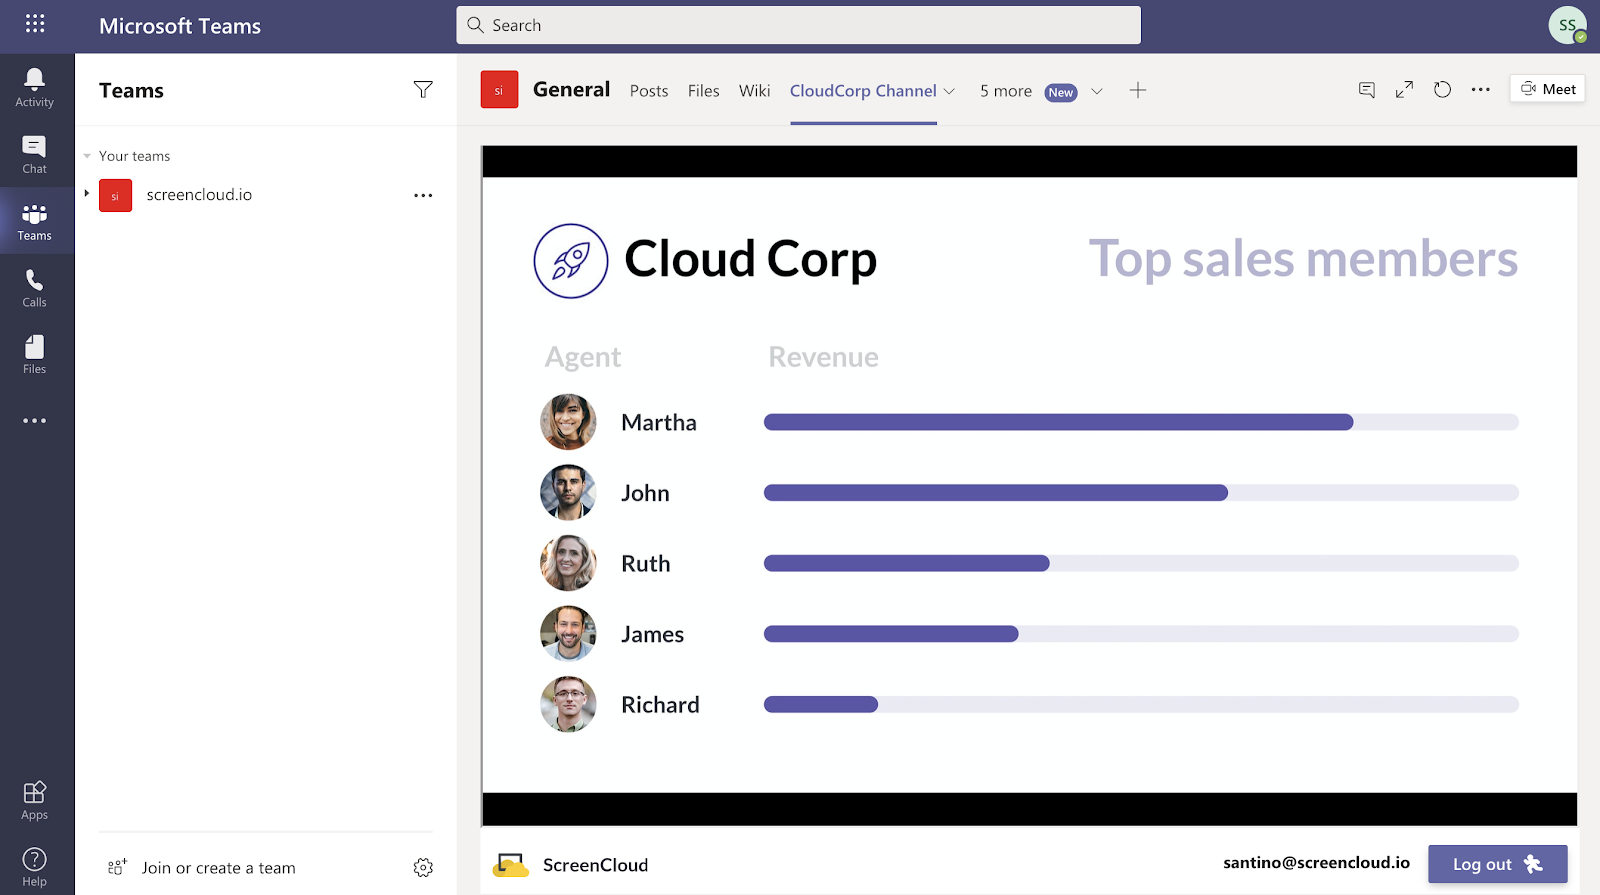1600x895 pixels.
Task: Click Richard's revenue bar
Action: tap(1141, 704)
